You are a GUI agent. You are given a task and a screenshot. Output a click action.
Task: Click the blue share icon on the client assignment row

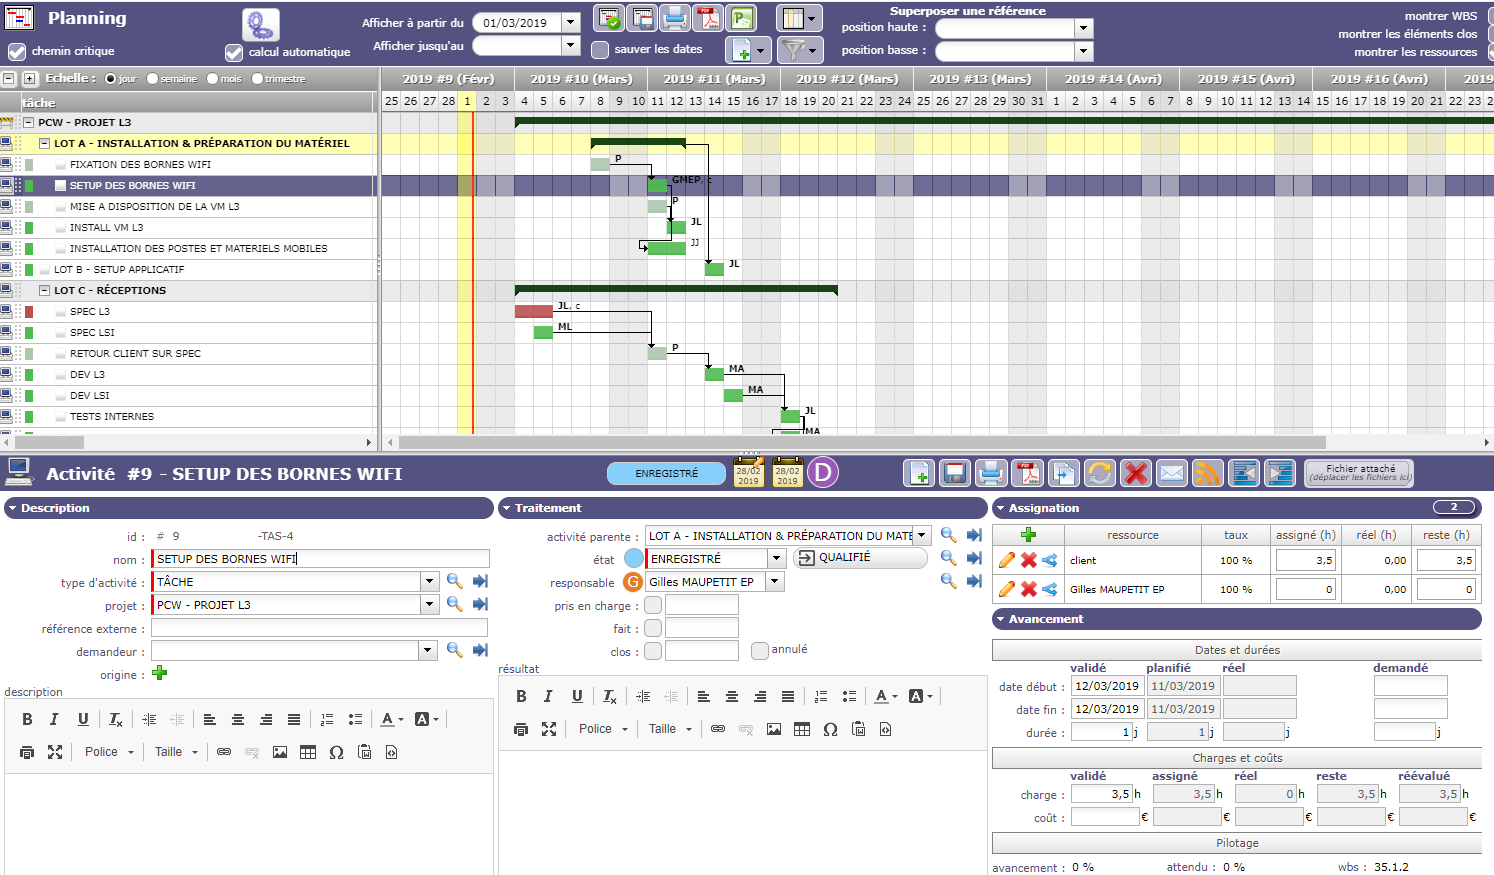(x=1049, y=560)
